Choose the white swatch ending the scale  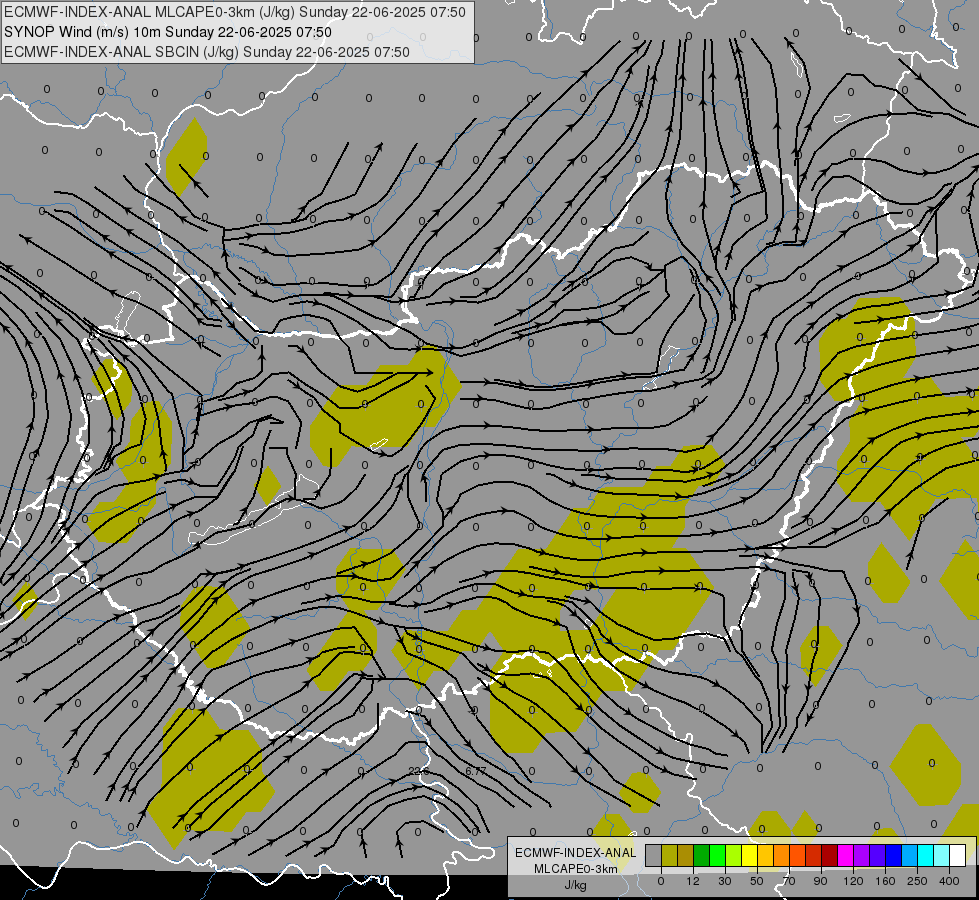tap(958, 855)
